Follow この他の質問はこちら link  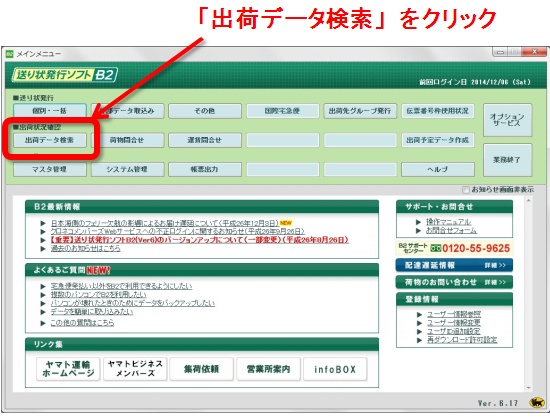82,323
